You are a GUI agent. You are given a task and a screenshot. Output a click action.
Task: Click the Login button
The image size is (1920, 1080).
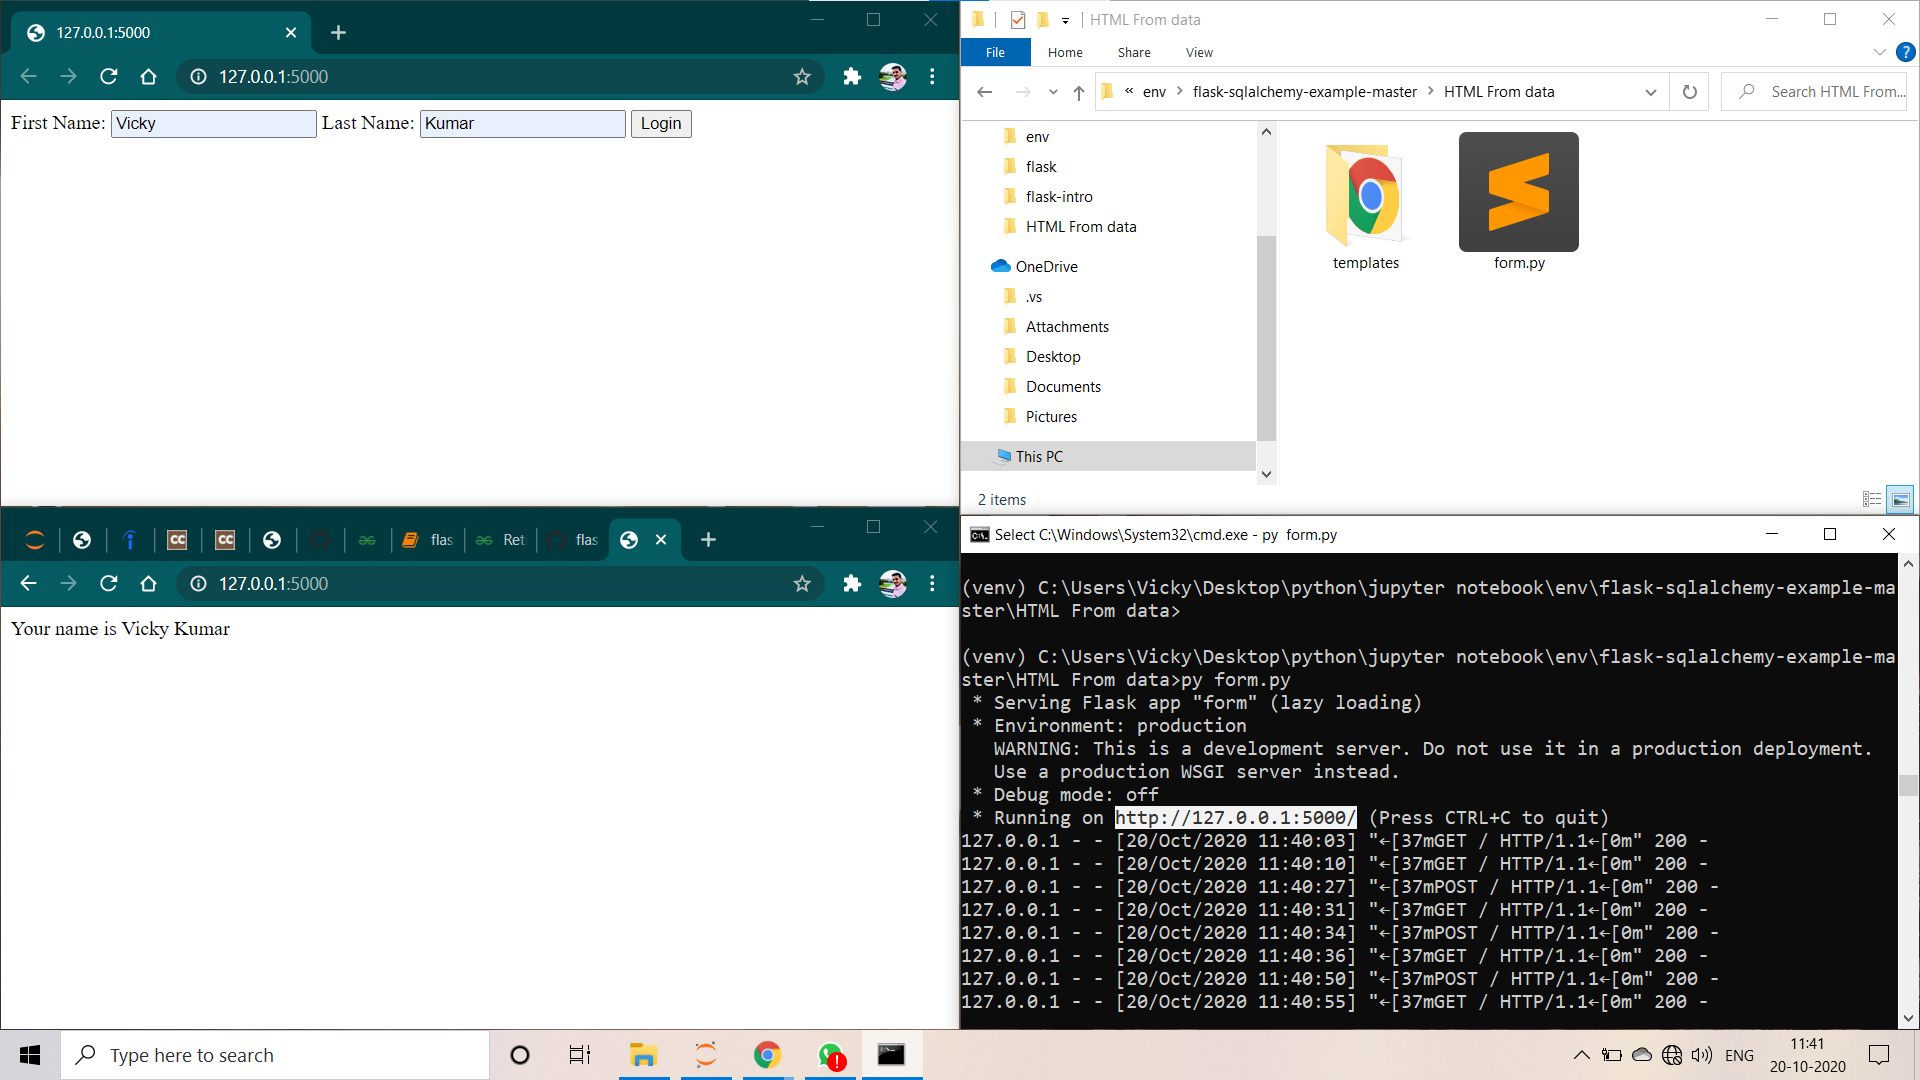pyautogui.click(x=660, y=124)
